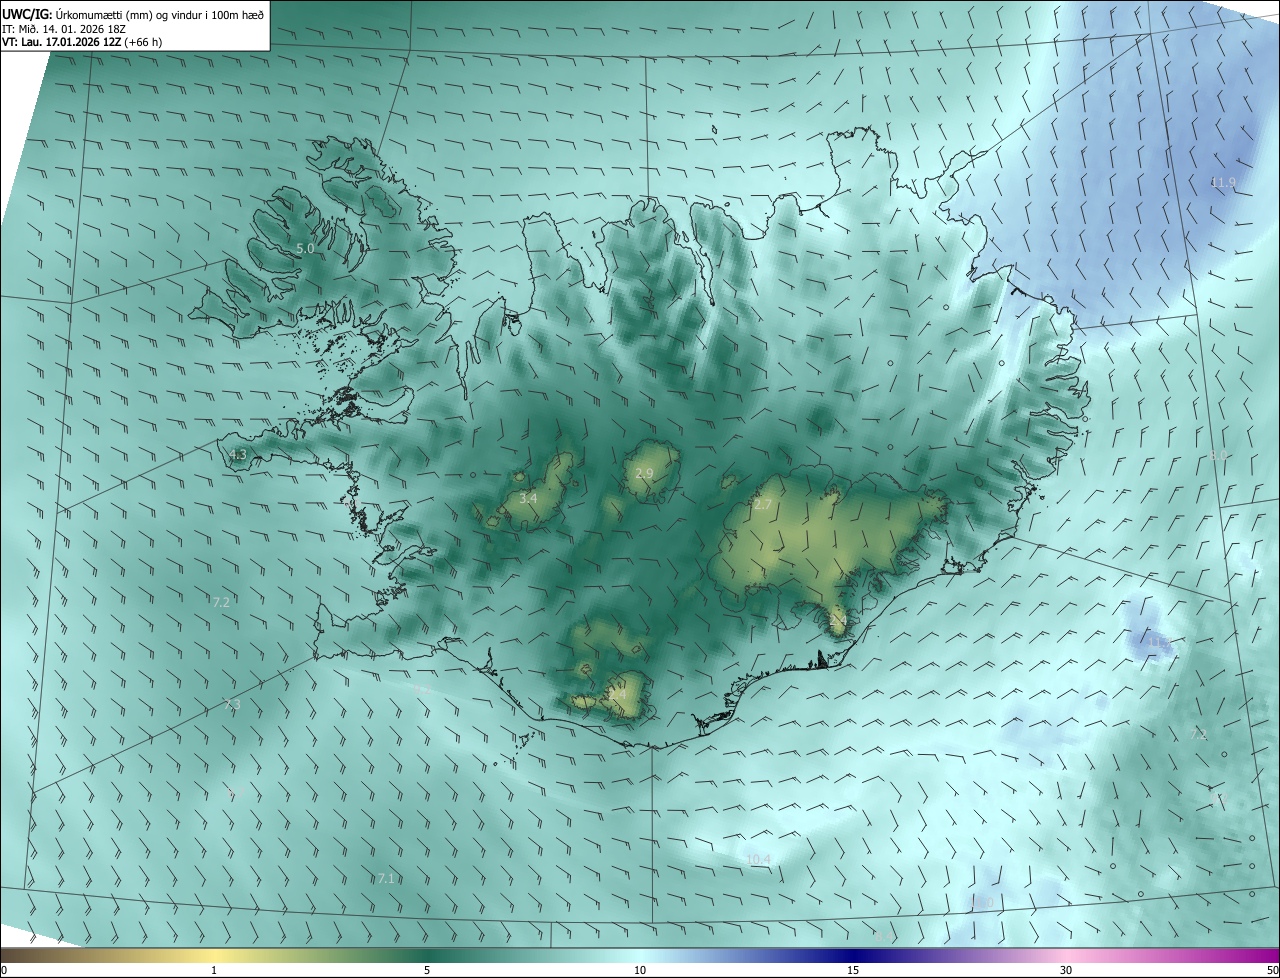The image size is (1280, 978).
Task: Click the '1' tick label on color scale
Action: point(214,970)
